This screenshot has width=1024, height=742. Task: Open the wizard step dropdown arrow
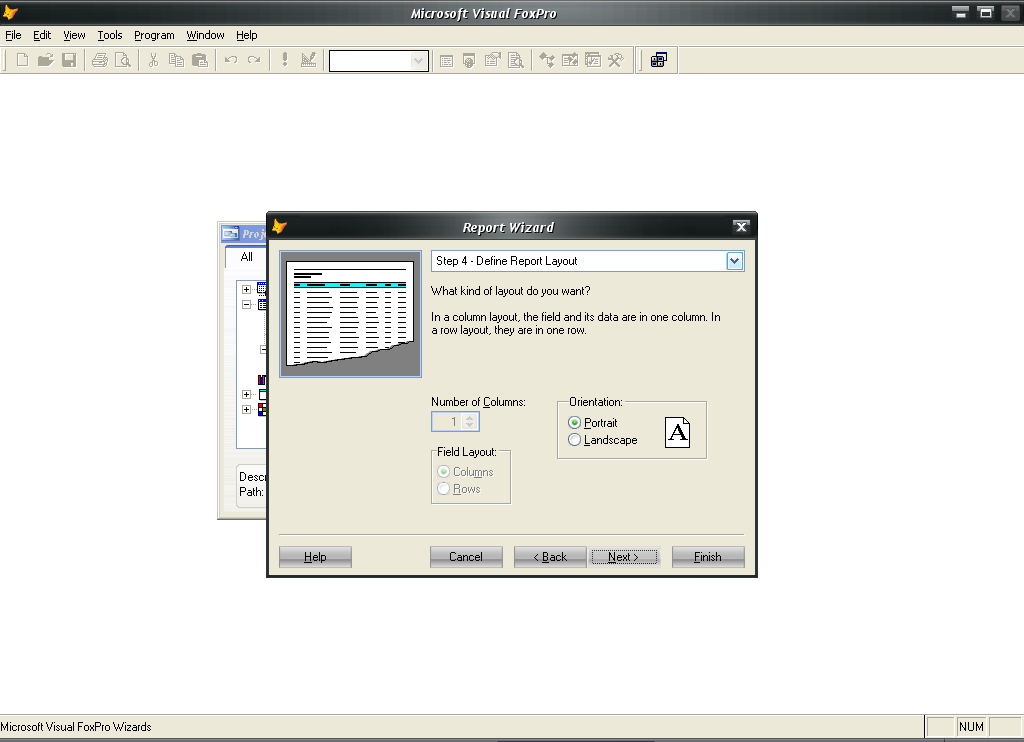point(734,261)
